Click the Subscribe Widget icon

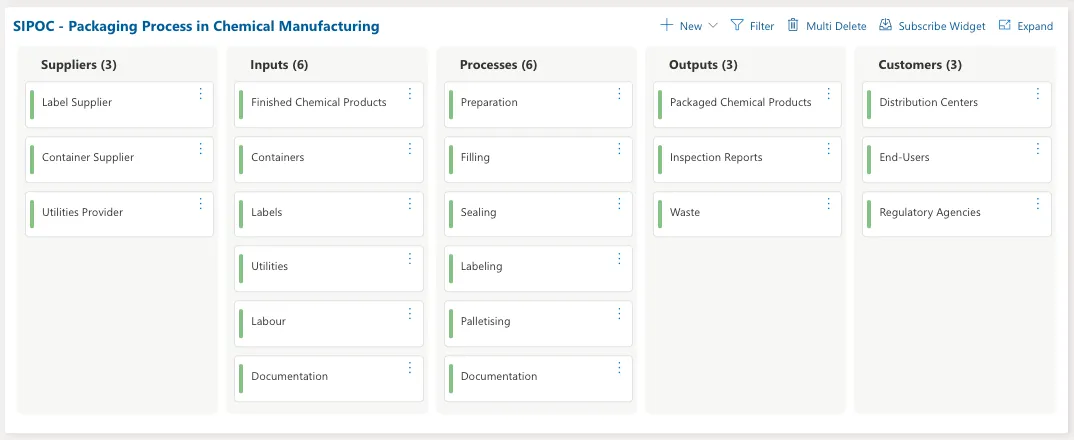coord(886,25)
